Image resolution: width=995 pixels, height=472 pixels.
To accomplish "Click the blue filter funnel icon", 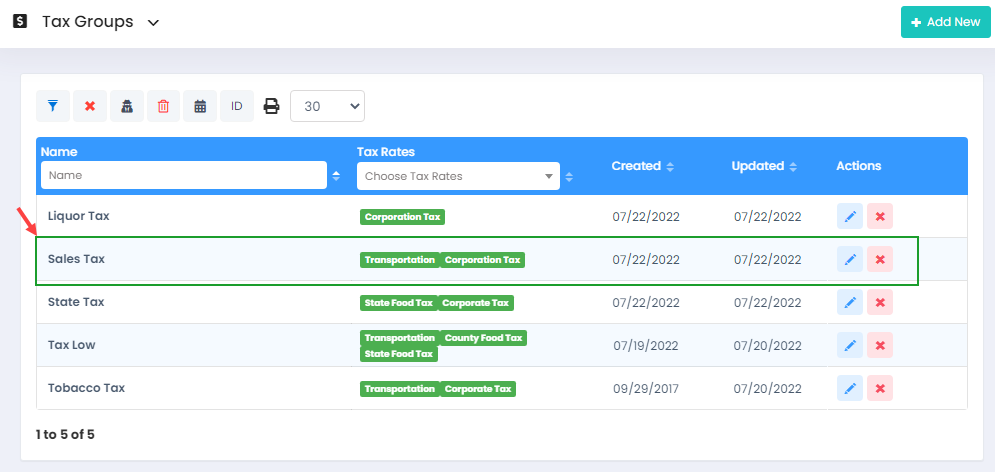I will pos(53,106).
